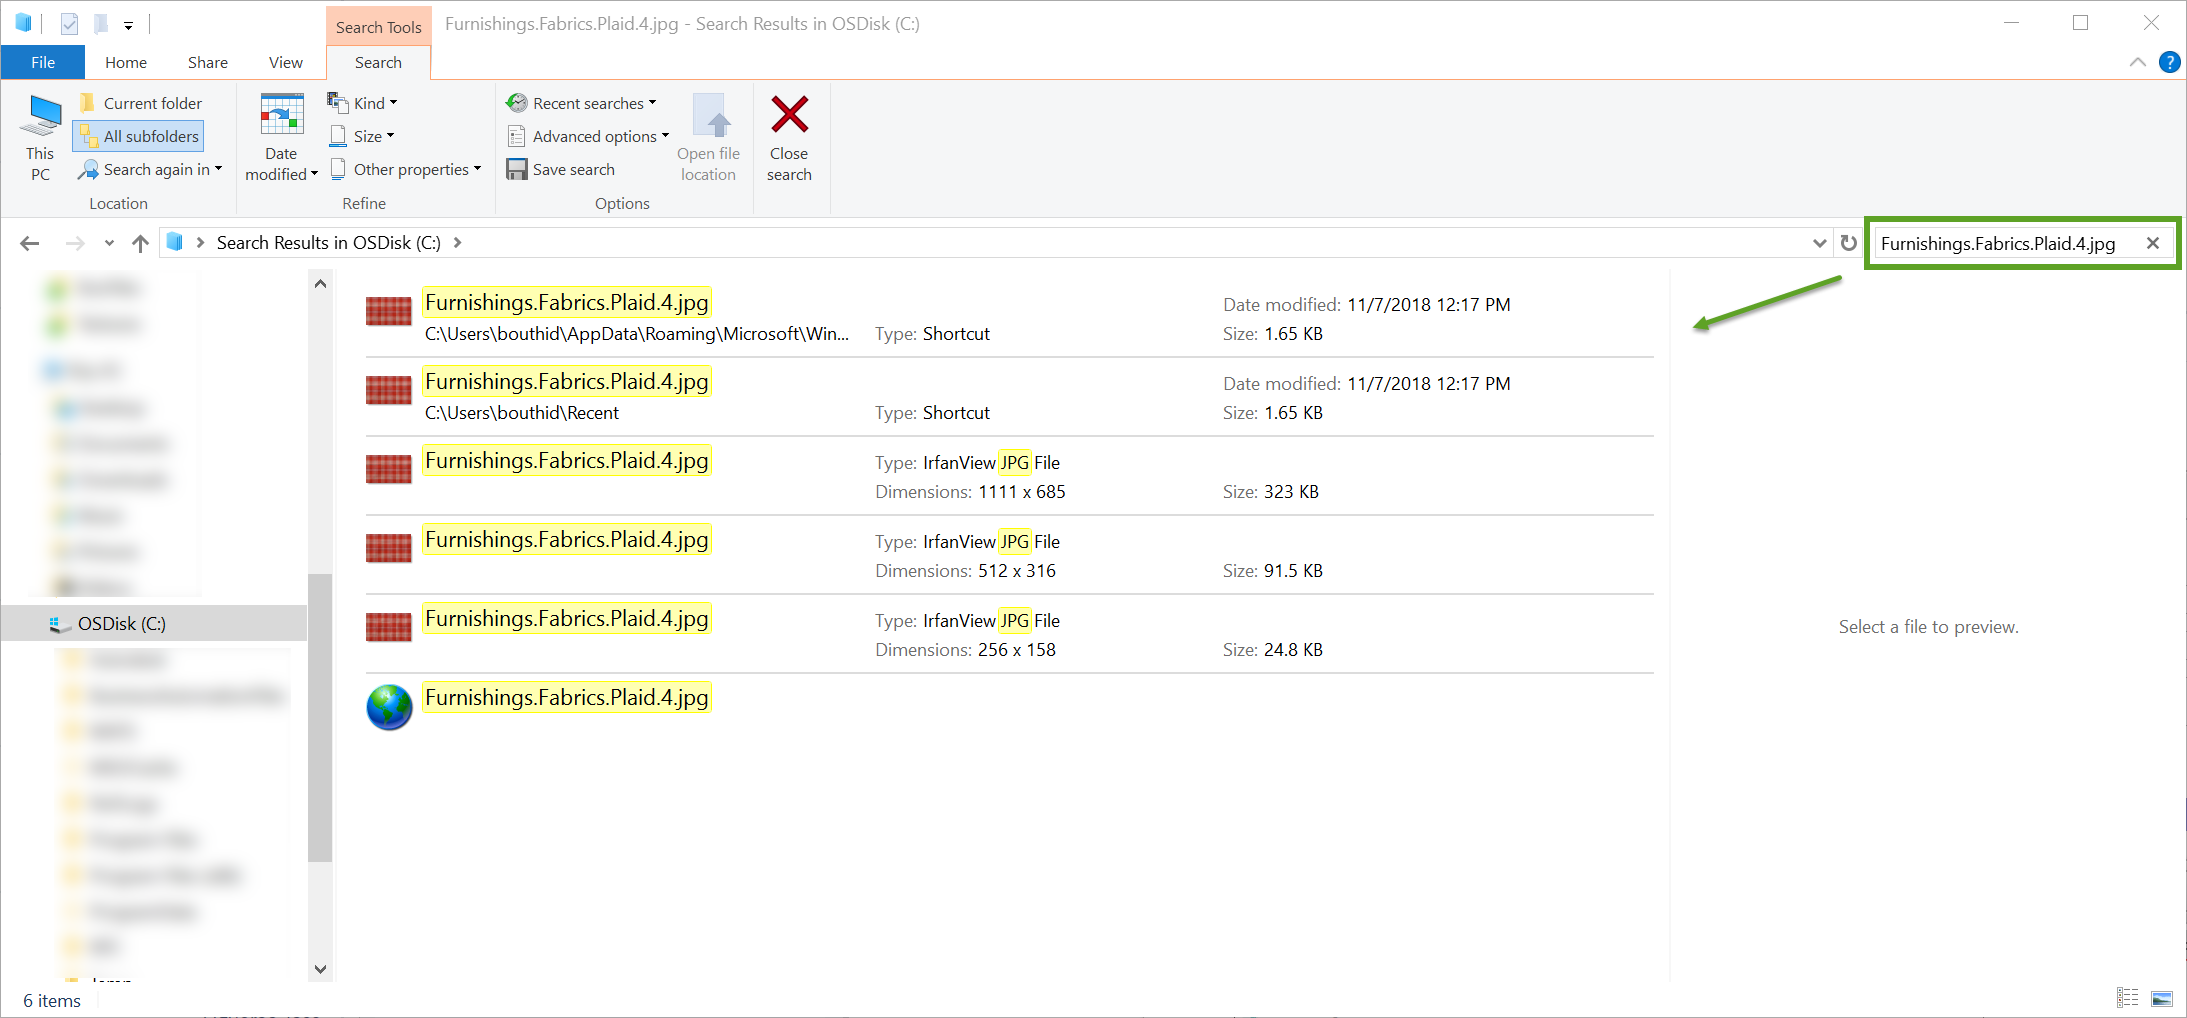The image size is (2187, 1018).
Task: Switch to details view in status bar
Action: pyautogui.click(x=2127, y=998)
